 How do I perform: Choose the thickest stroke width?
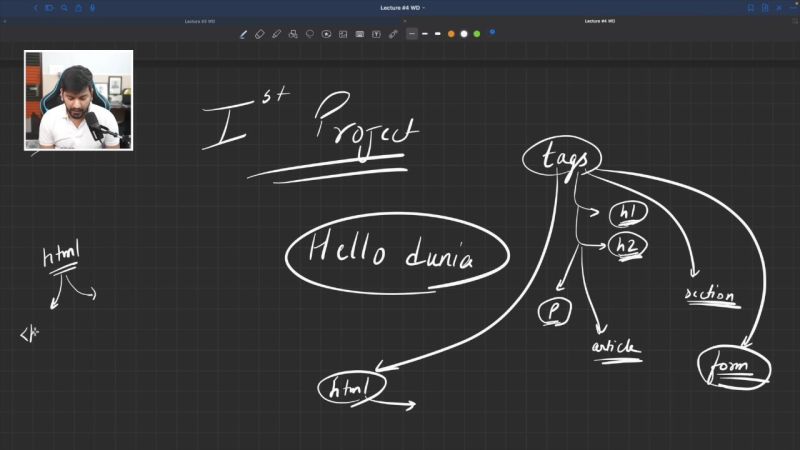click(x=437, y=34)
